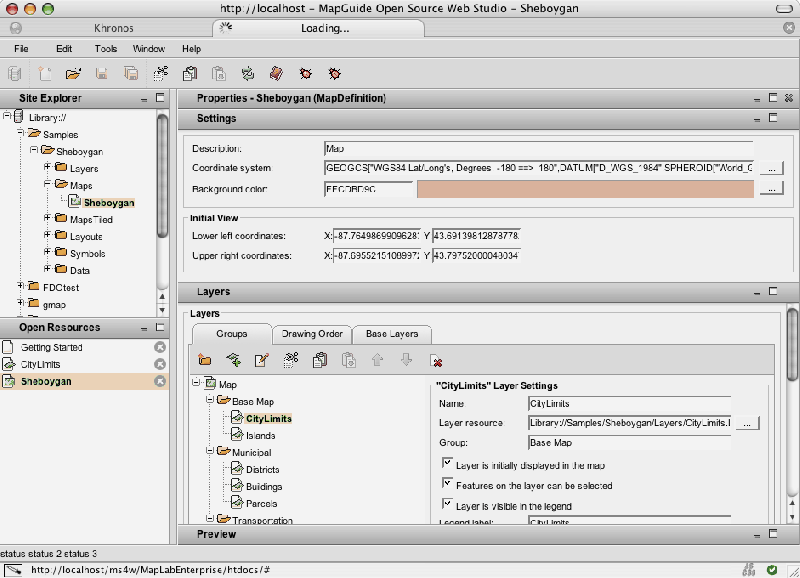This screenshot has height=578, width=800.
Task: Click the add layer icon in Layers toolbar
Action: pos(233,360)
